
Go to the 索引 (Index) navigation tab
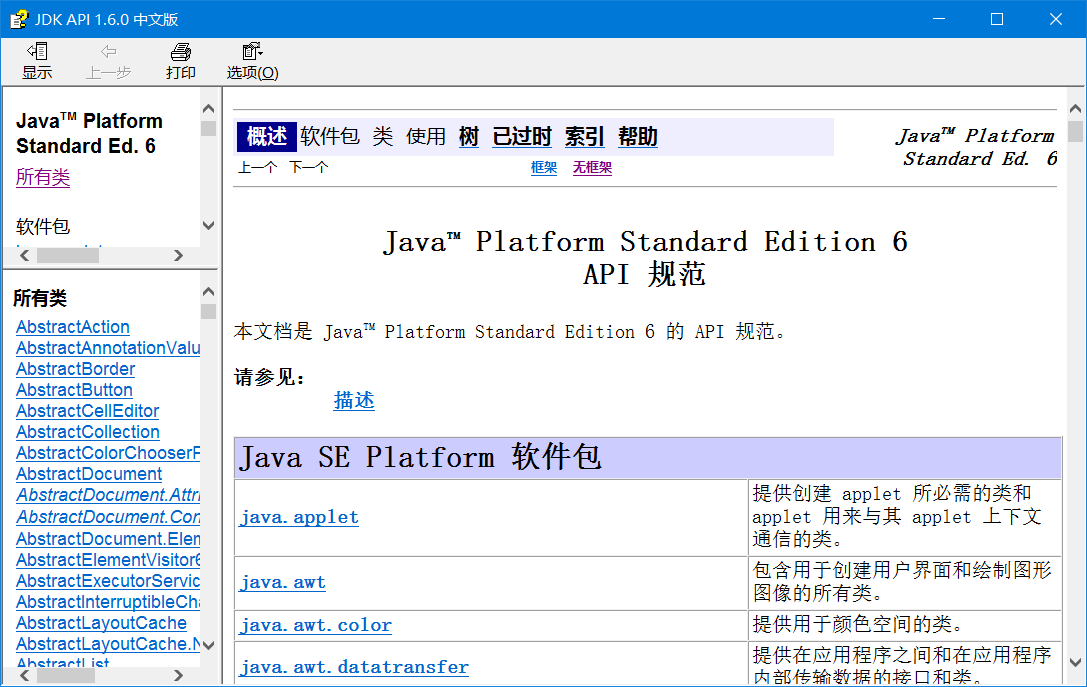pyautogui.click(x=584, y=137)
